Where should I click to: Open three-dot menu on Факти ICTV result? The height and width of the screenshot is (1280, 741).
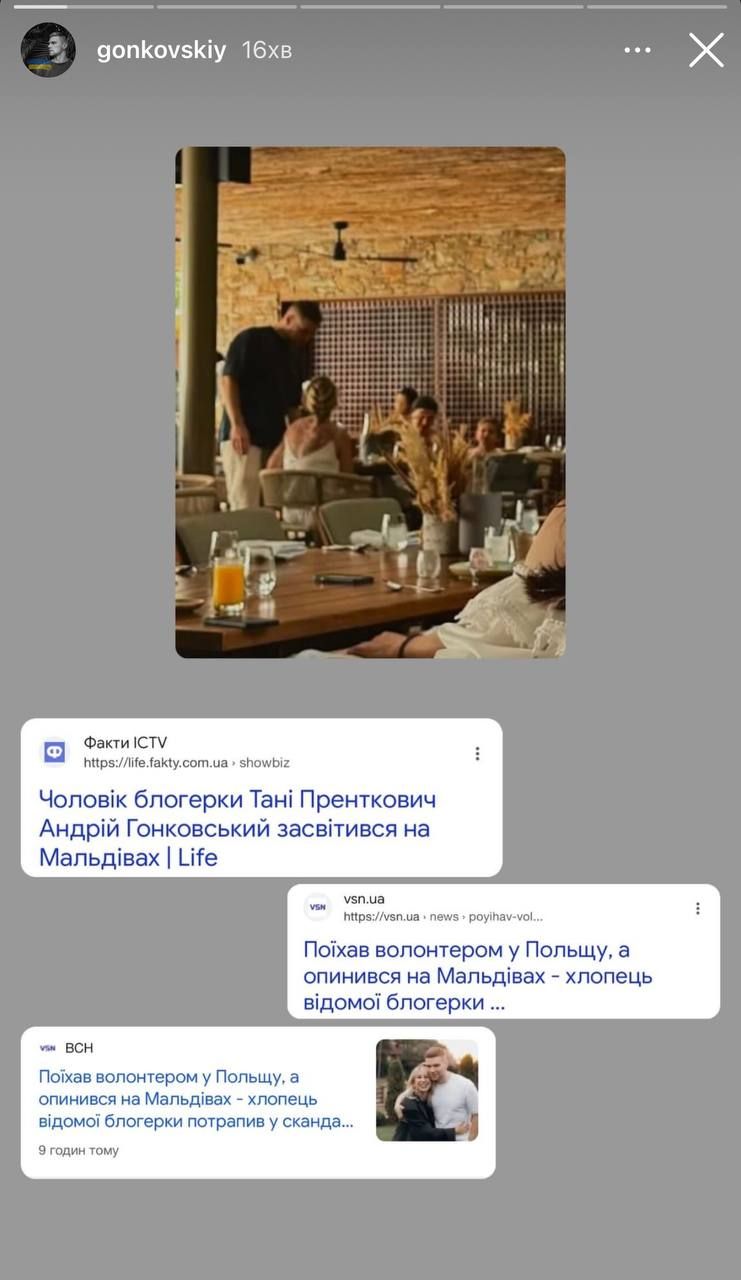coord(477,753)
